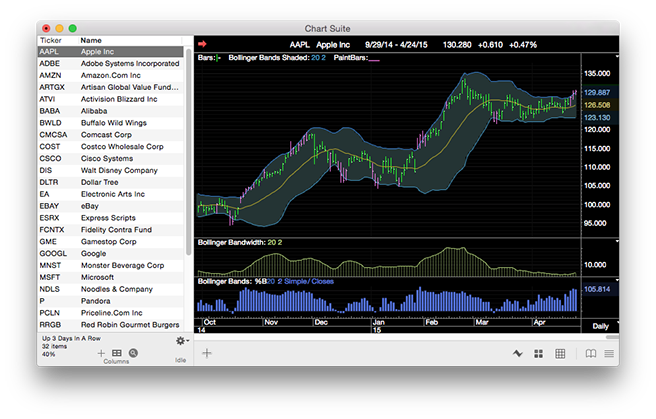656x419 pixels.
Task: Click the green Bars color marker
Action: (x=218, y=58)
